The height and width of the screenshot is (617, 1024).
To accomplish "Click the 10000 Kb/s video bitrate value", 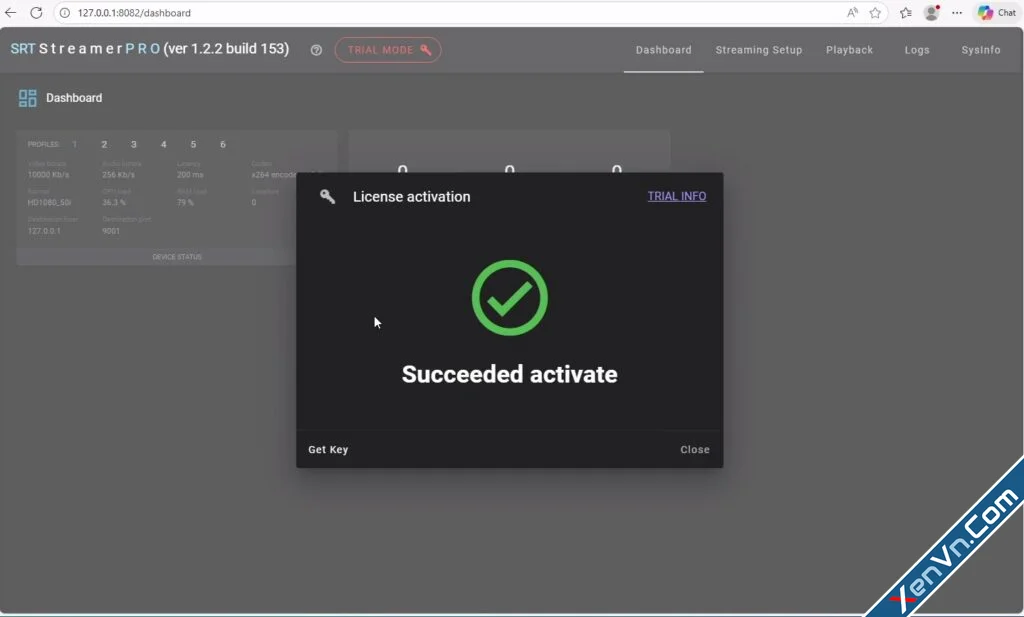I will pos(48,175).
